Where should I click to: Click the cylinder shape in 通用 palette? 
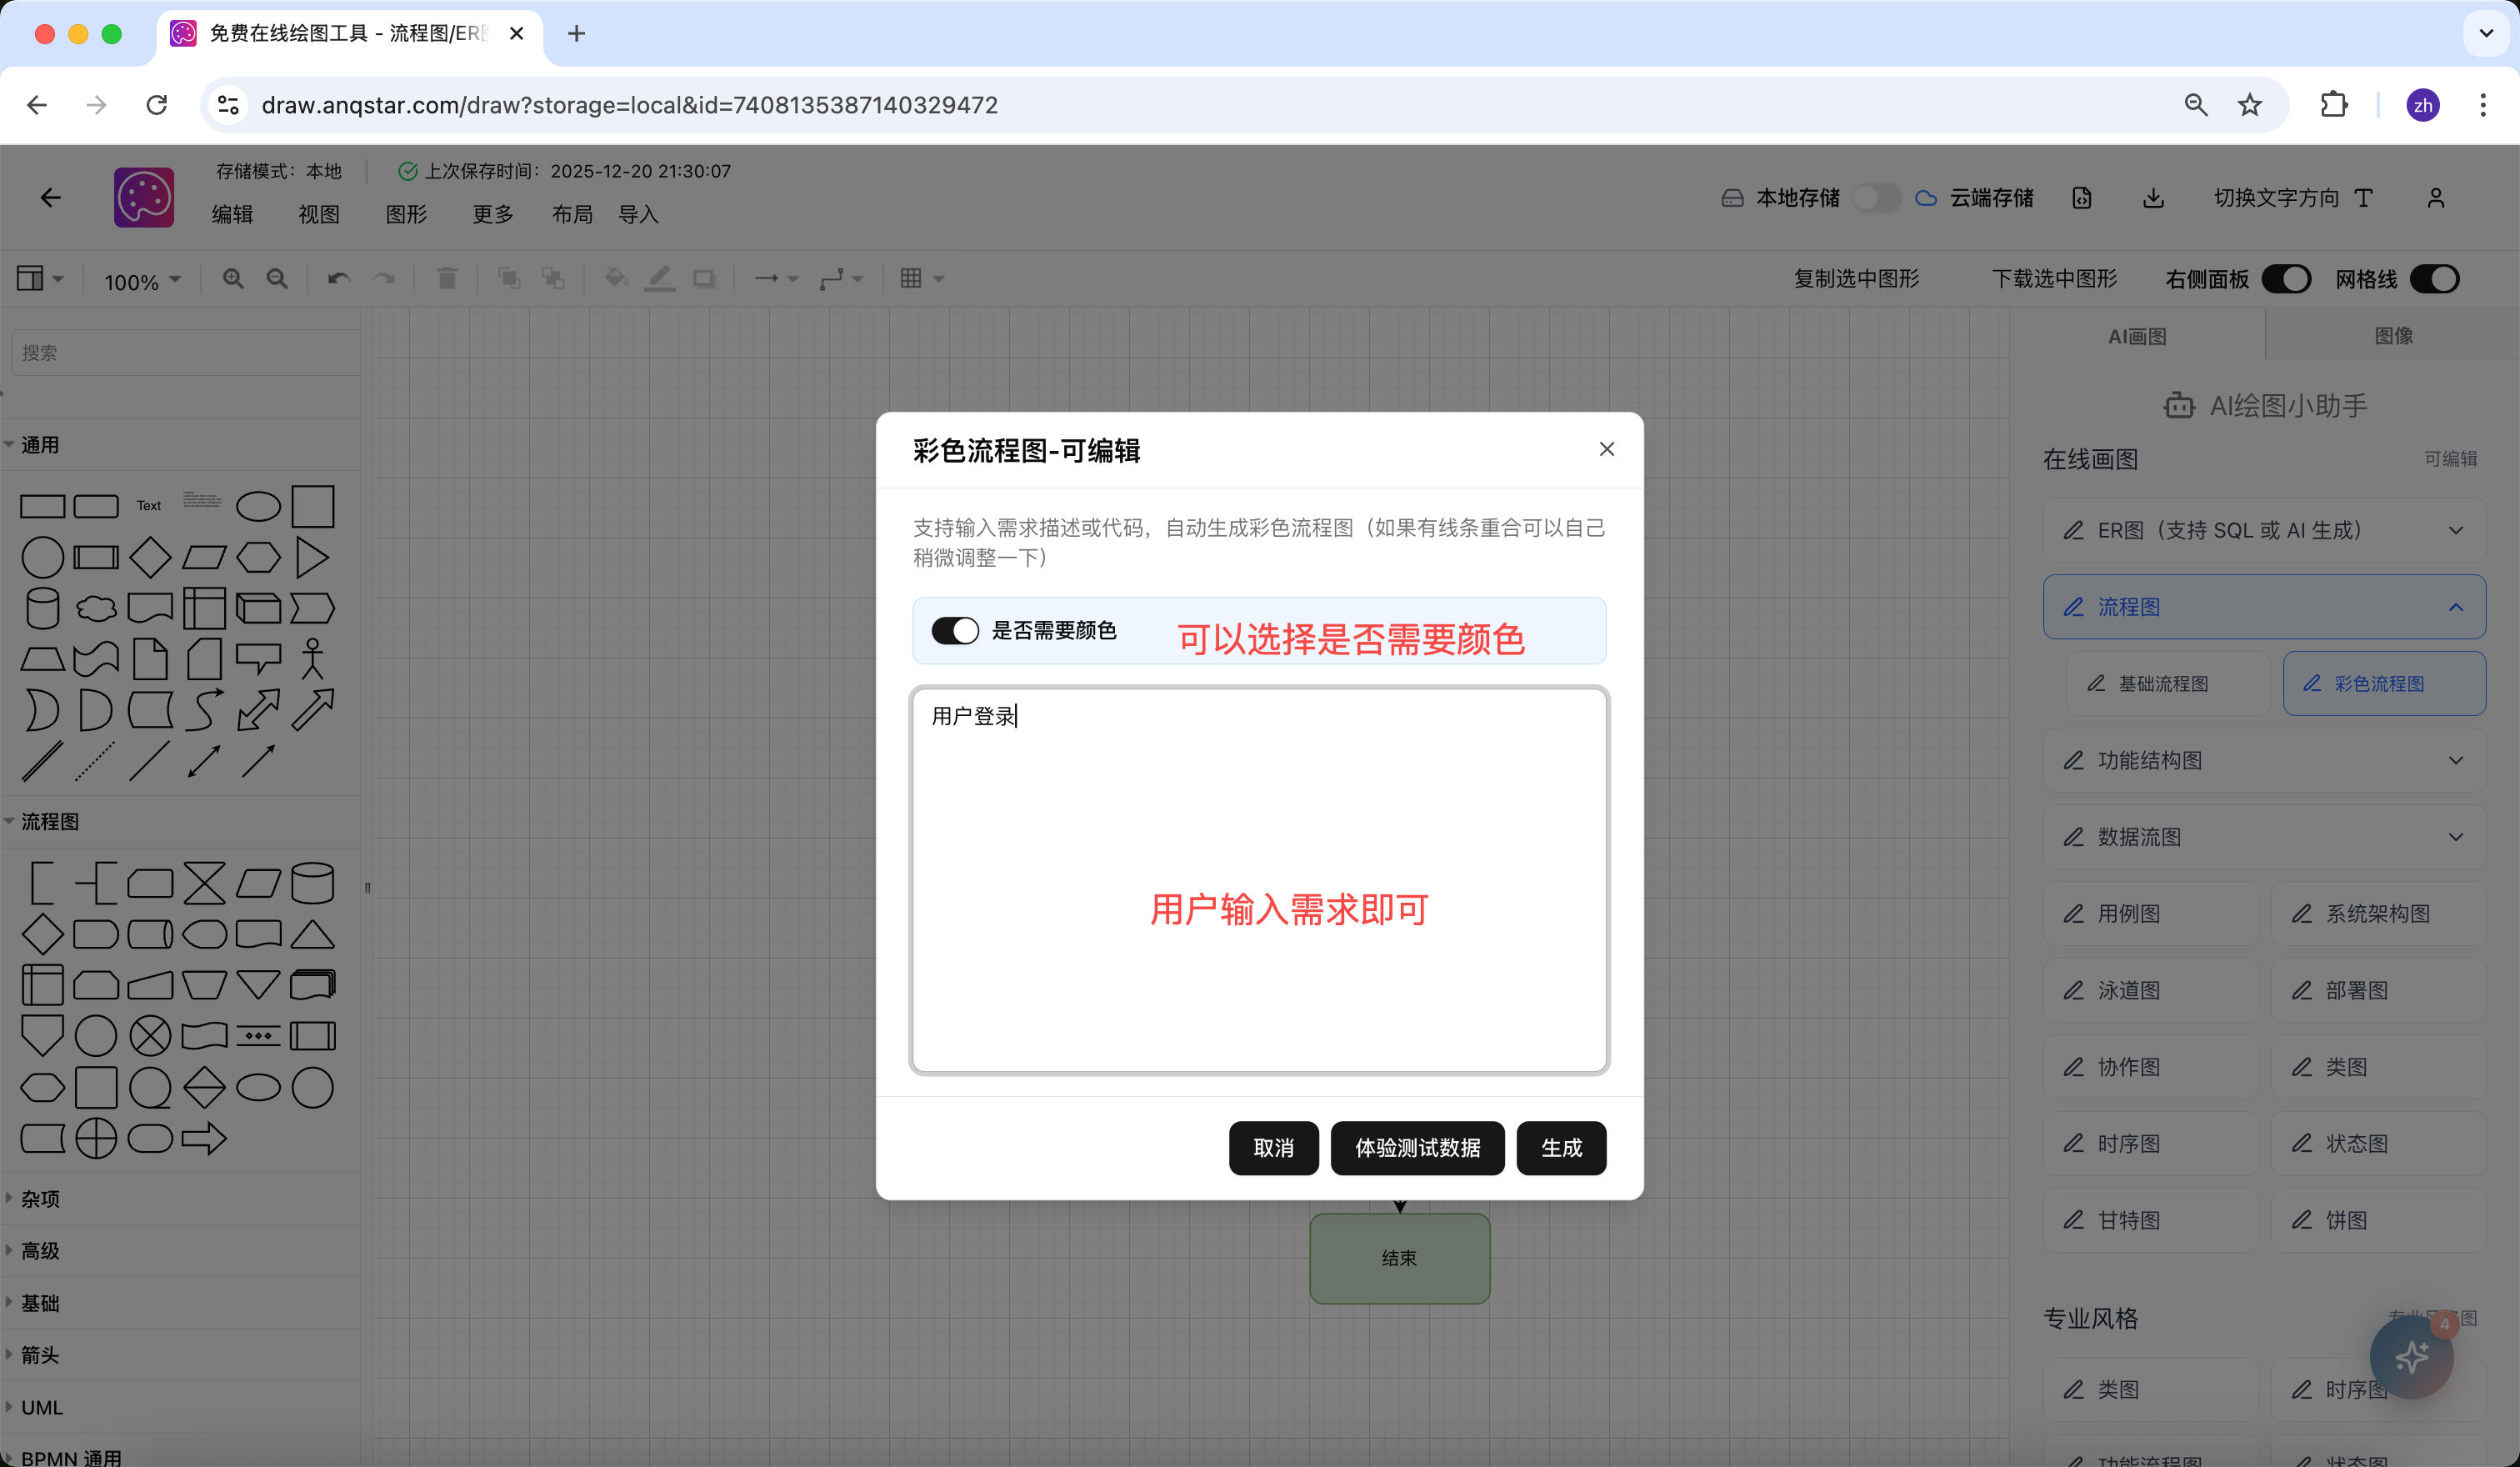point(42,608)
